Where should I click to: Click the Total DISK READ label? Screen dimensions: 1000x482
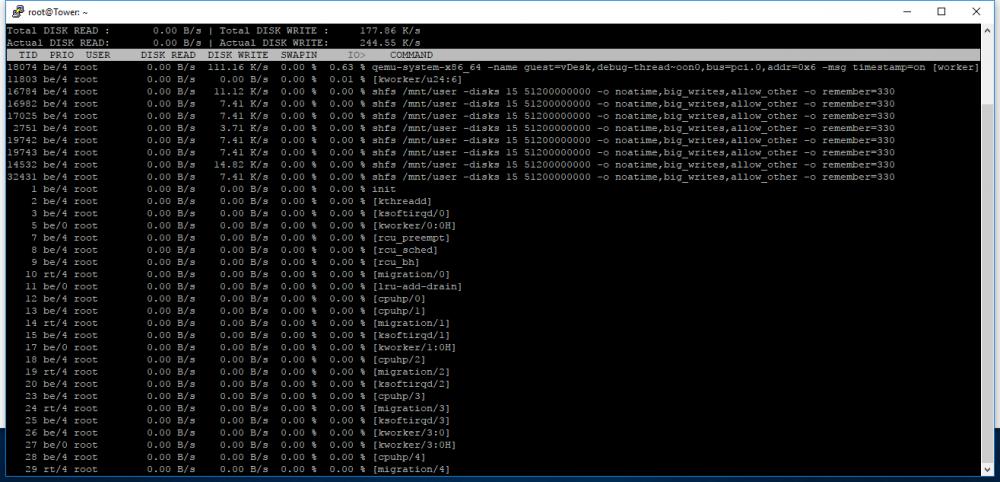point(58,31)
